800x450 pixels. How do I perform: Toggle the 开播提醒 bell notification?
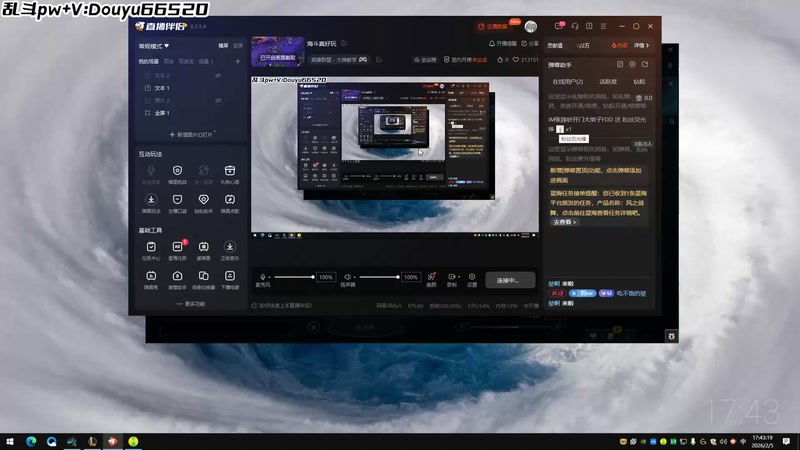[503, 43]
